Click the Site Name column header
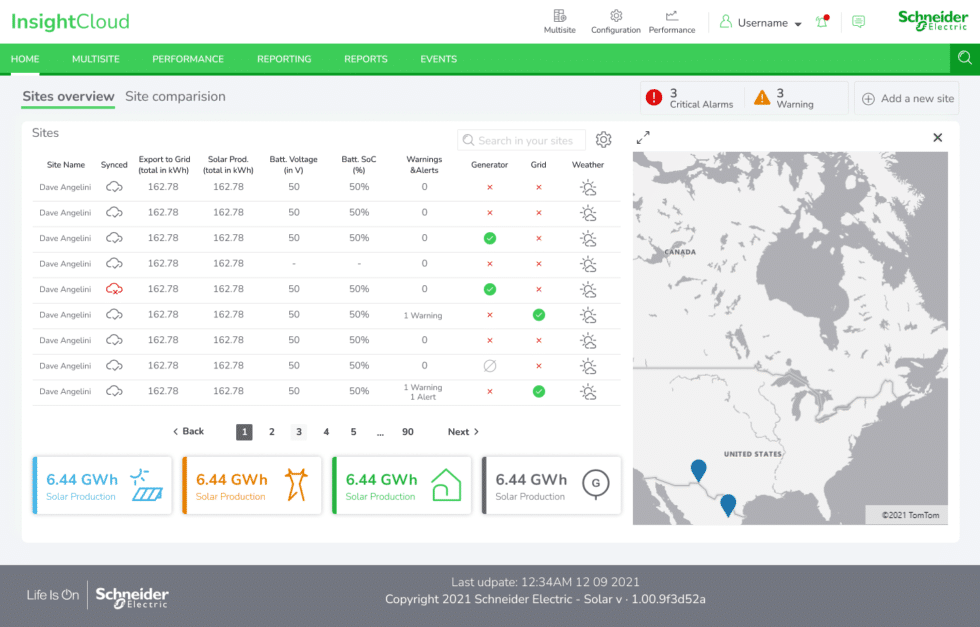980x627 pixels. tap(66, 164)
